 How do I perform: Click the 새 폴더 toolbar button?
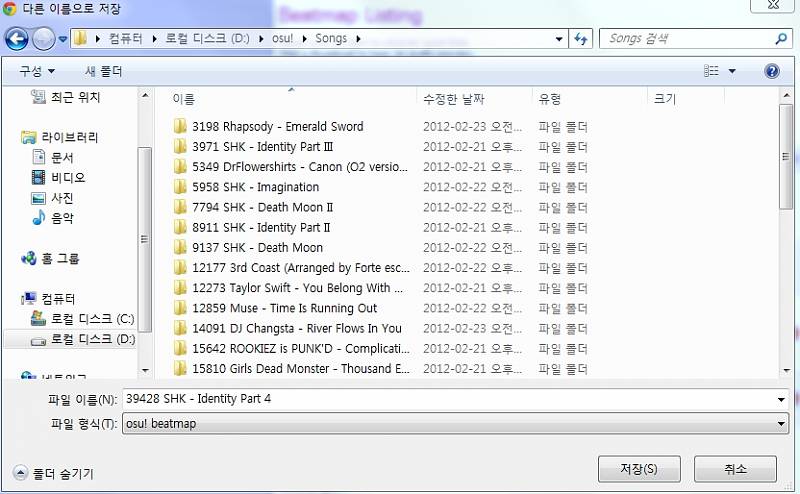tap(103, 71)
